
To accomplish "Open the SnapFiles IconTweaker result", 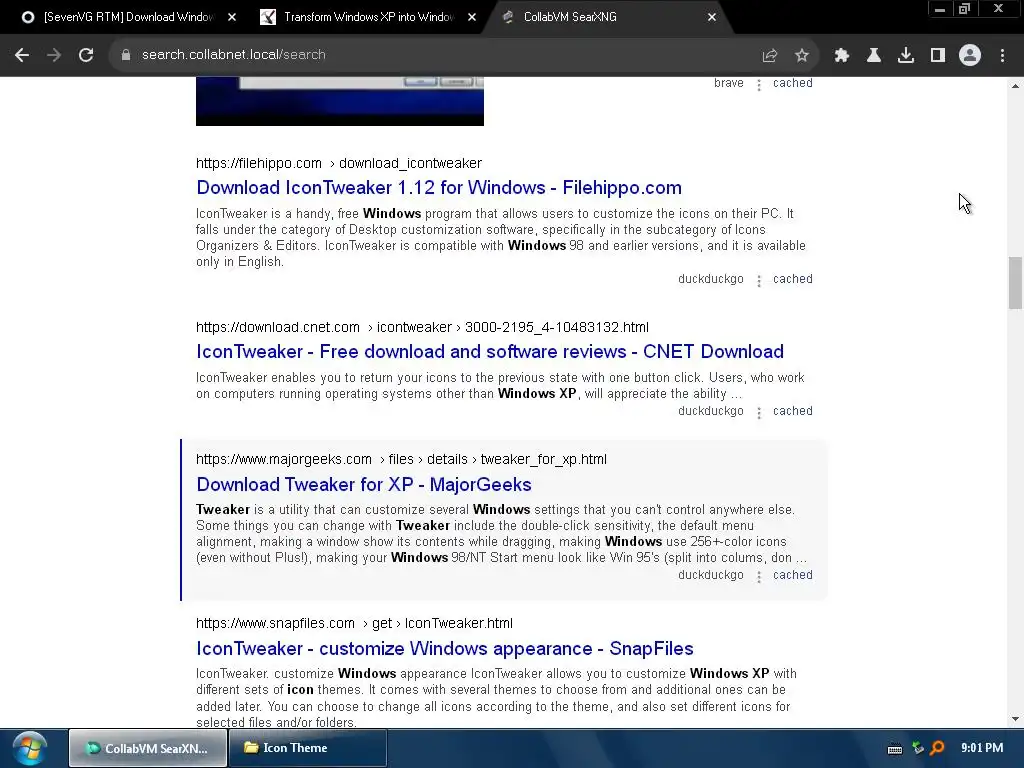I will tap(445, 648).
